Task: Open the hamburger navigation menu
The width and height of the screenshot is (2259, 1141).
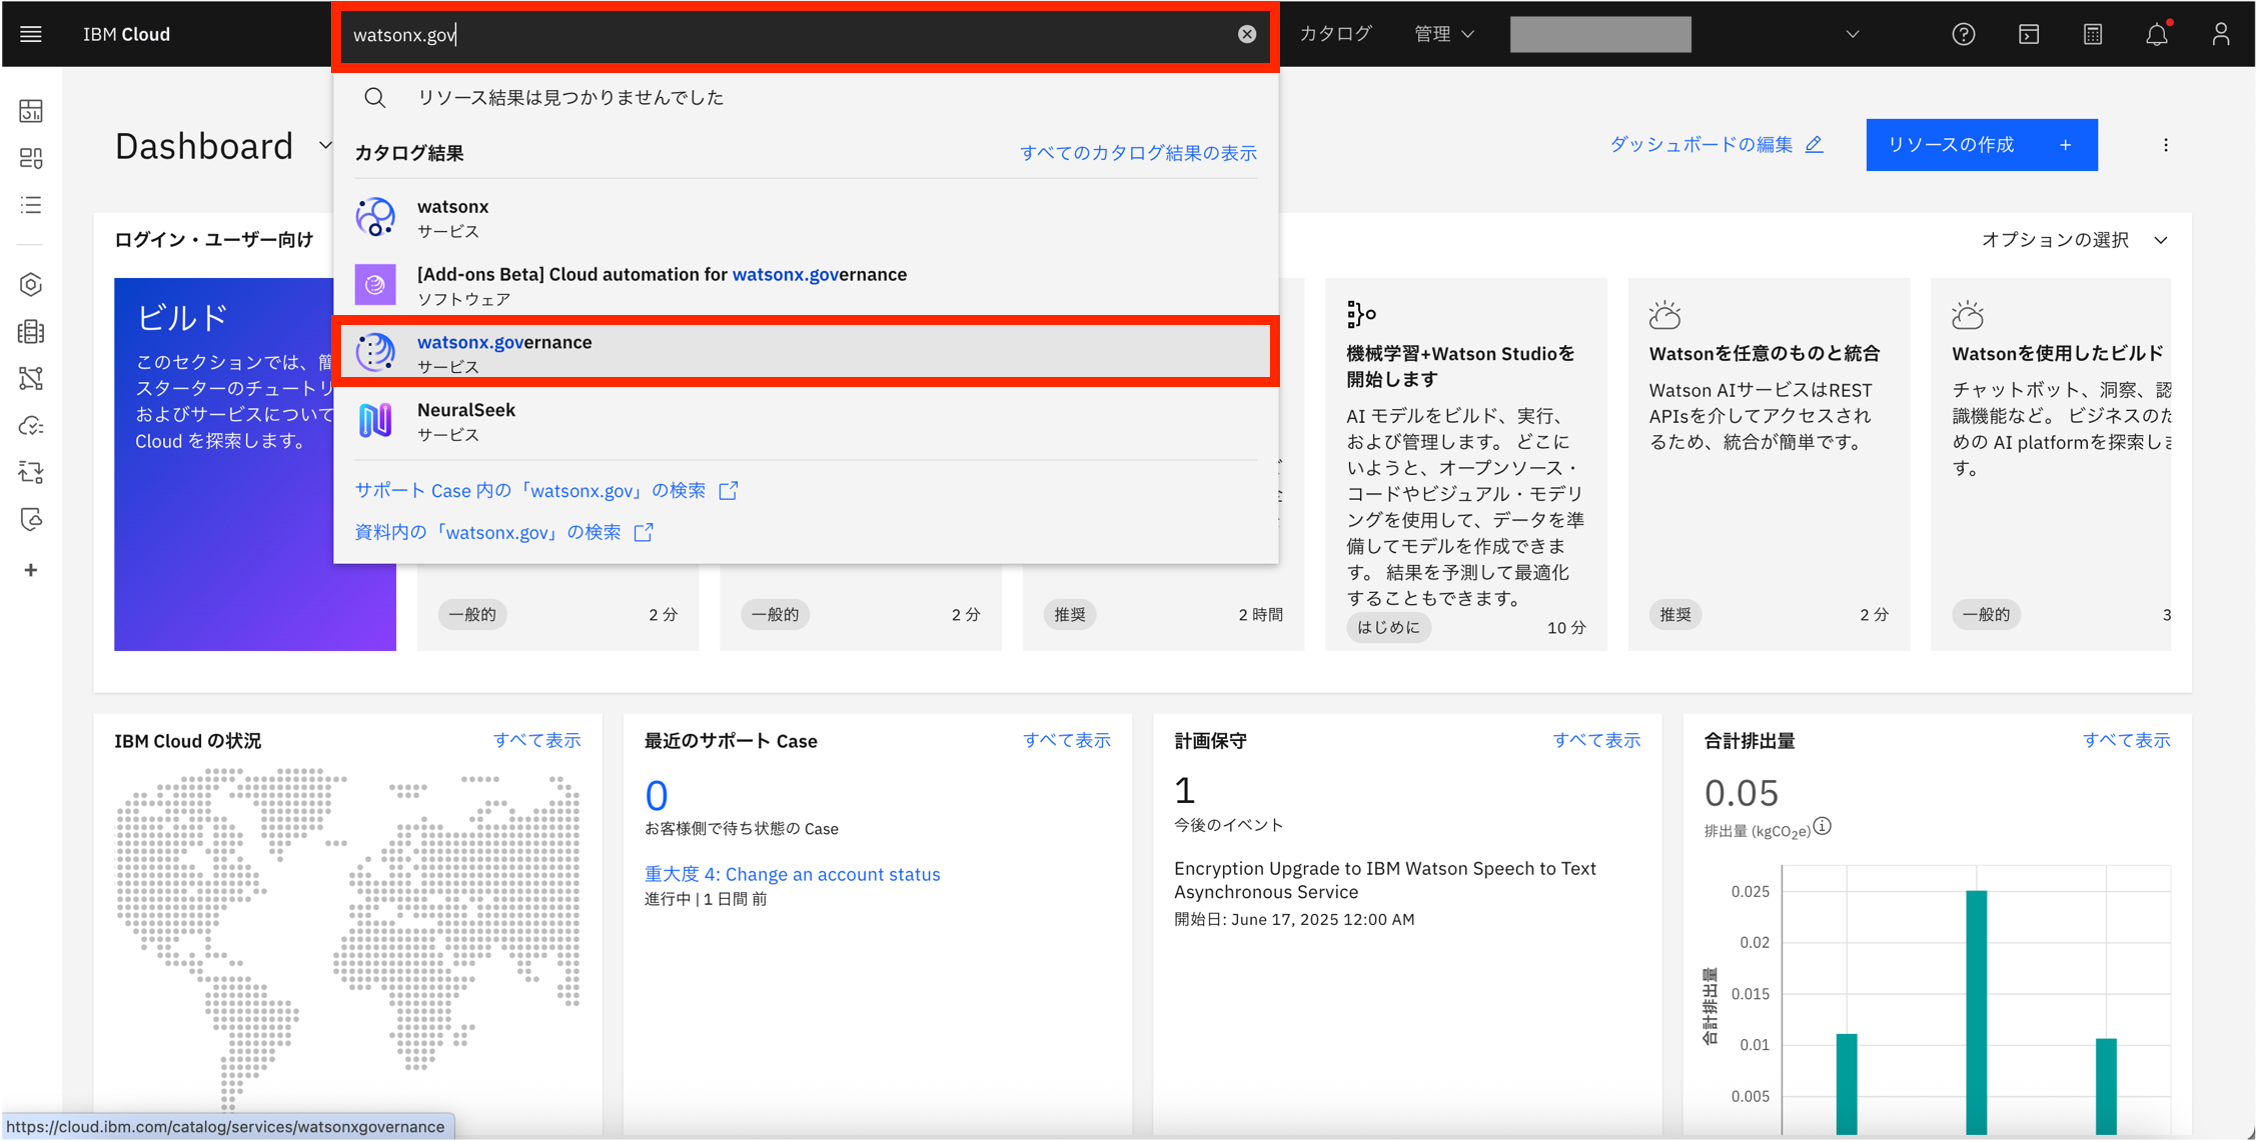Action: coord(31,34)
